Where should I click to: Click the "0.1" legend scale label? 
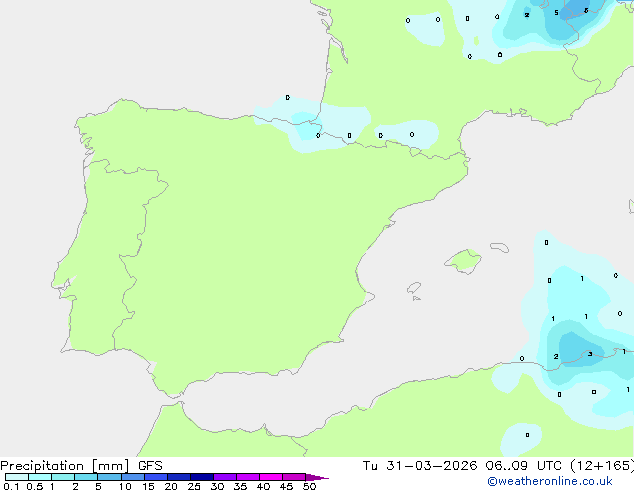11,486
